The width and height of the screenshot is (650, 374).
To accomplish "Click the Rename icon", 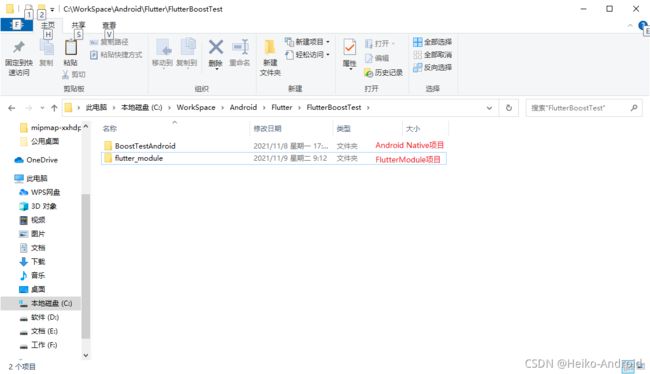I will [240, 47].
